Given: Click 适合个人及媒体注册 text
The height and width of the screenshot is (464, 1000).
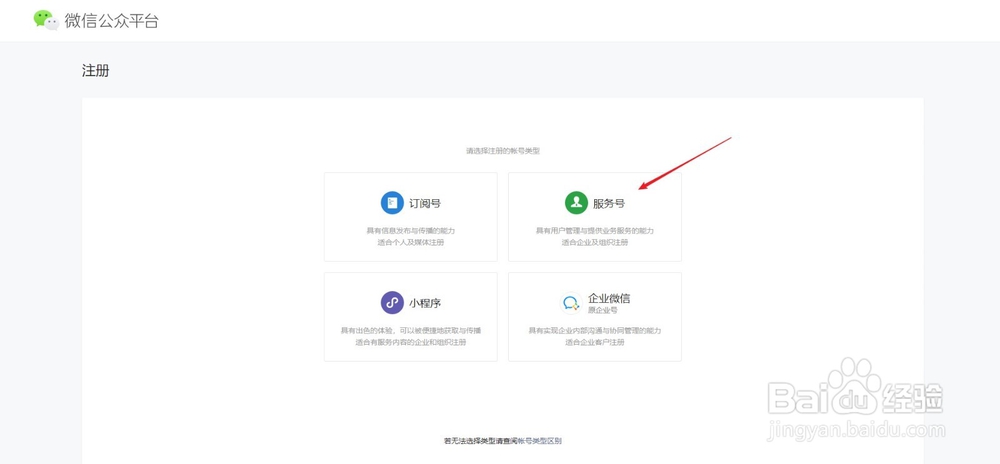Looking at the screenshot, I should click(411, 243).
